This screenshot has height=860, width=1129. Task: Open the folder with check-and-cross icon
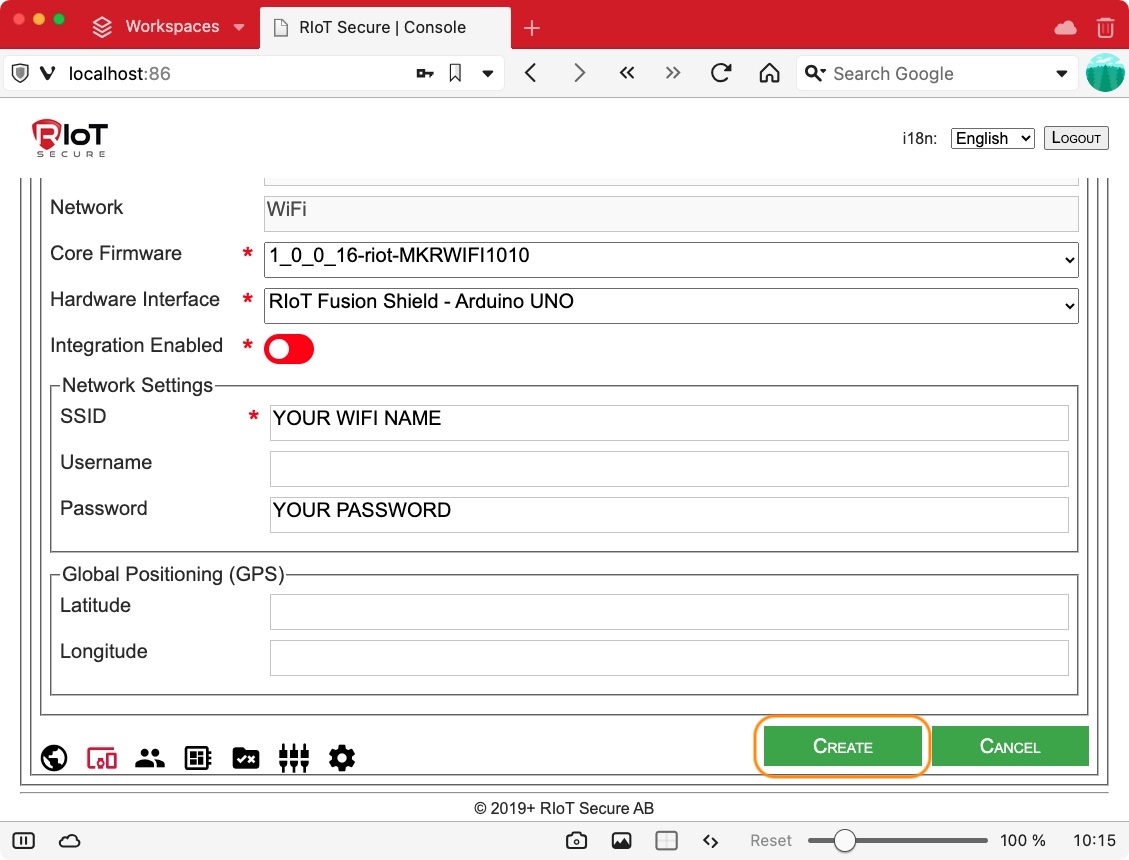(246, 759)
